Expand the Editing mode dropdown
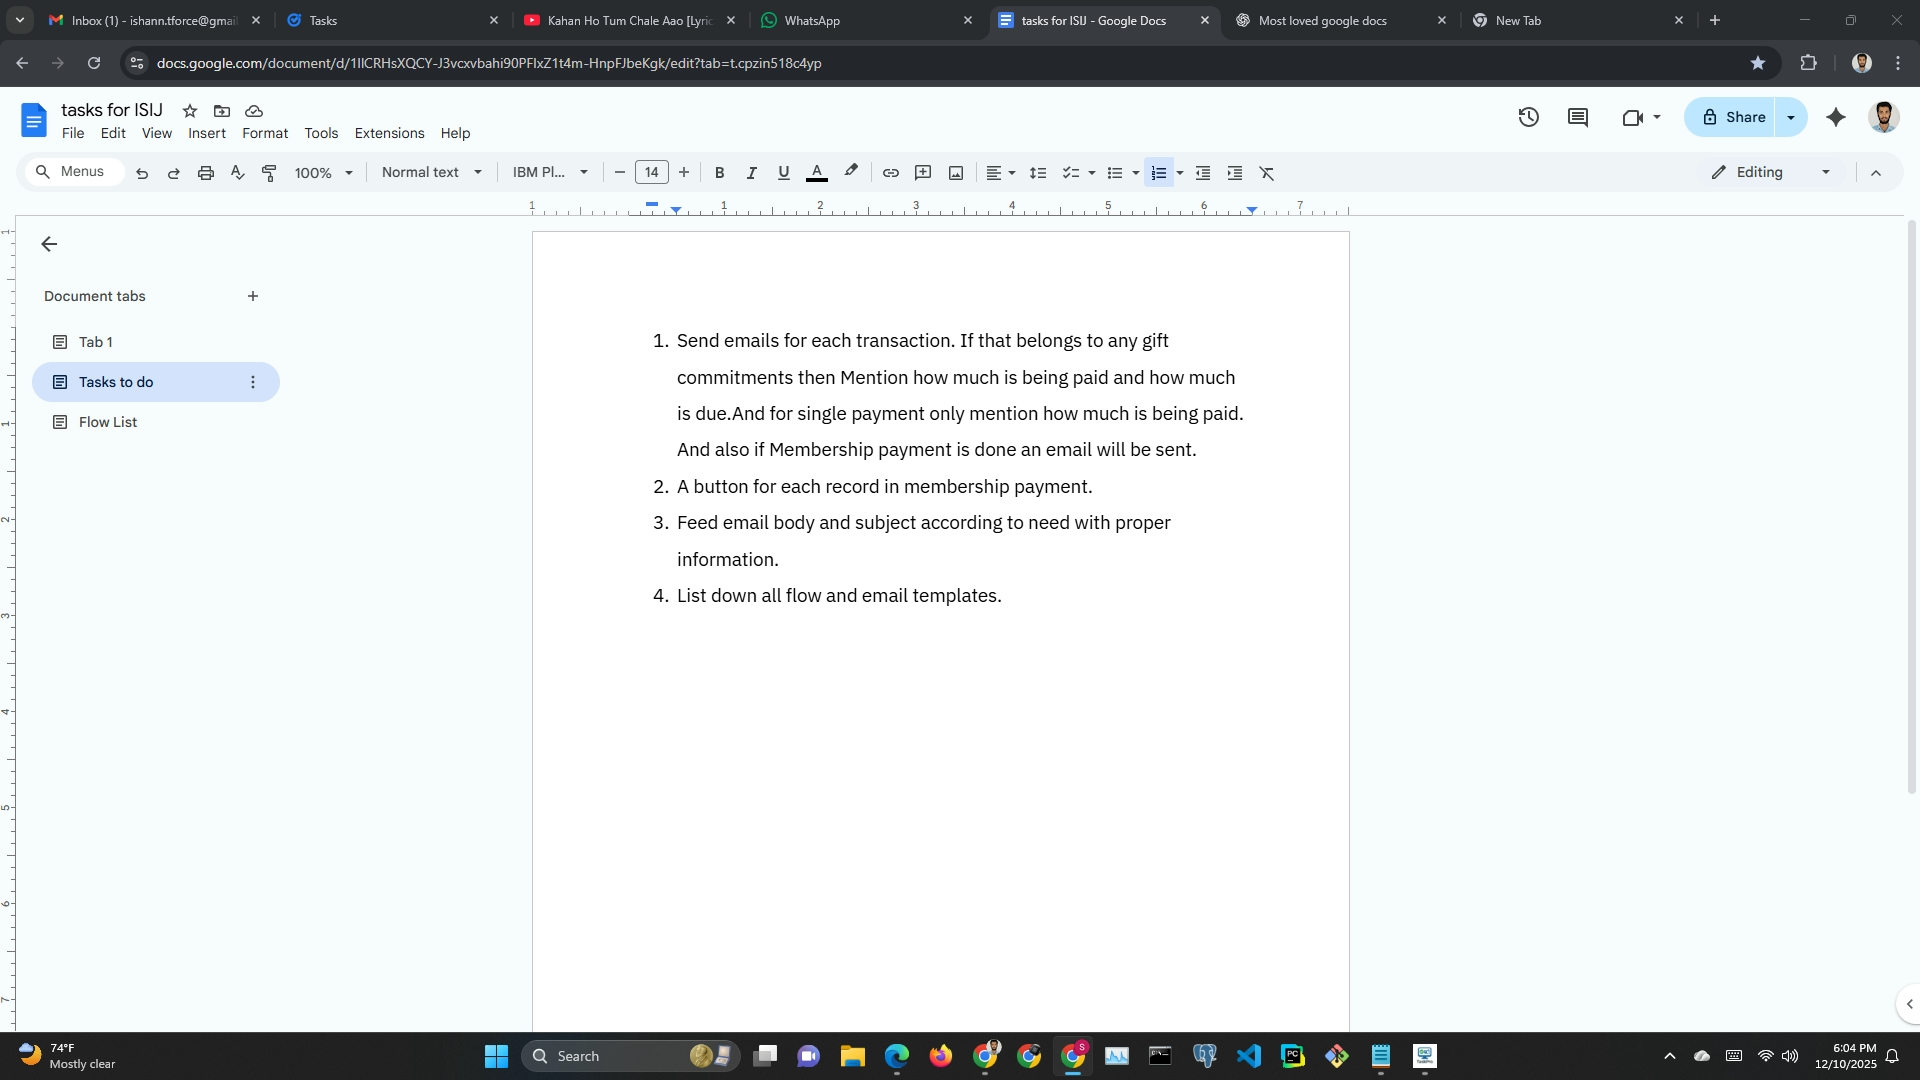 click(x=1825, y=172)
